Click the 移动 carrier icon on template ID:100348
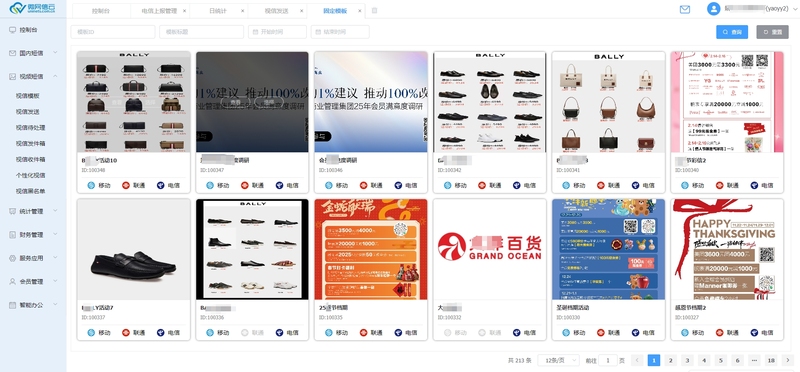 pos(91,185)
